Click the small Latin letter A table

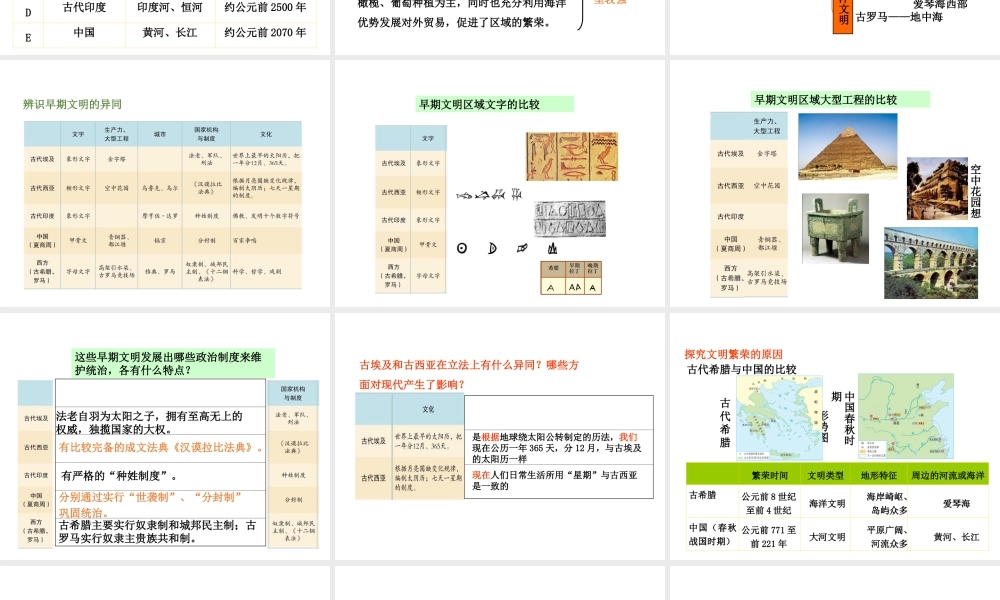tap(571, 277)
